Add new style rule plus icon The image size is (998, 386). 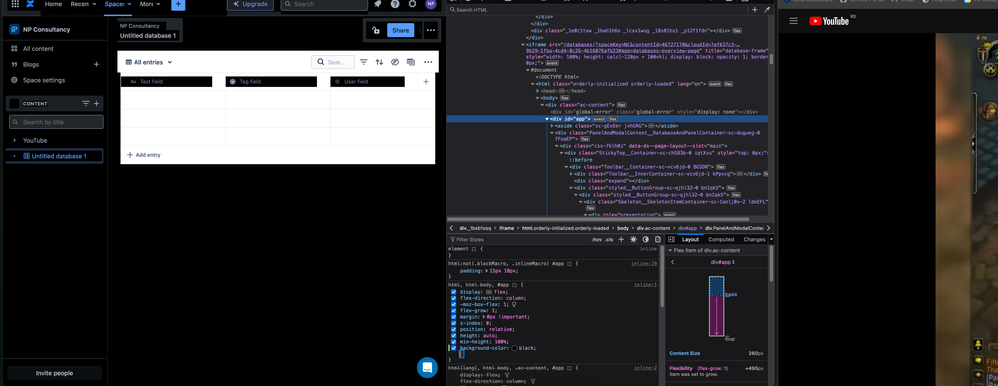(621, 239)
